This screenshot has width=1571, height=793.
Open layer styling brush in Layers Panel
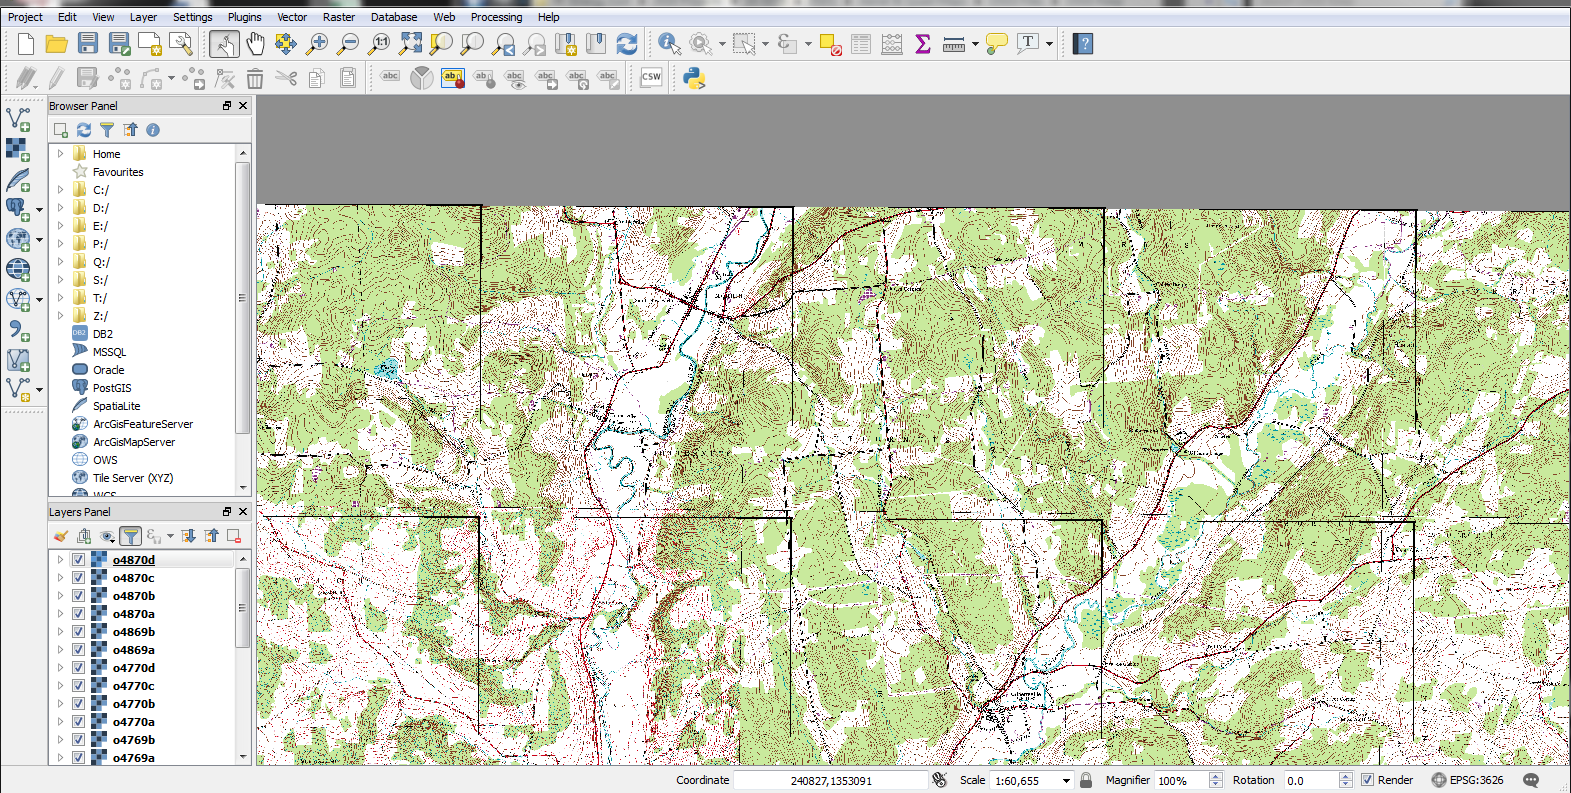coord(61,536)
